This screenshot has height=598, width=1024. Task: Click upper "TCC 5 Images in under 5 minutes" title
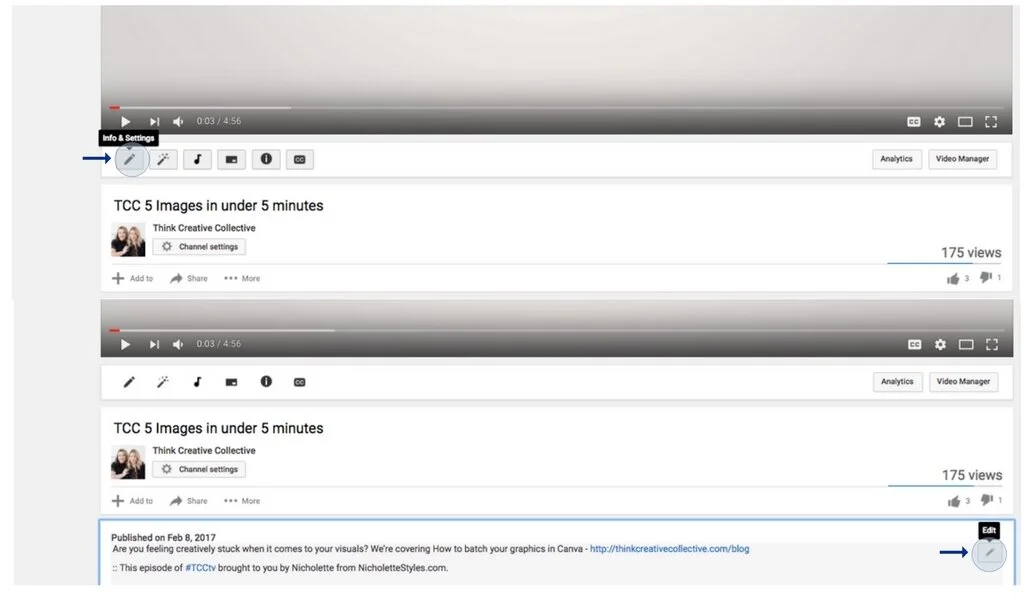(218, 206)
